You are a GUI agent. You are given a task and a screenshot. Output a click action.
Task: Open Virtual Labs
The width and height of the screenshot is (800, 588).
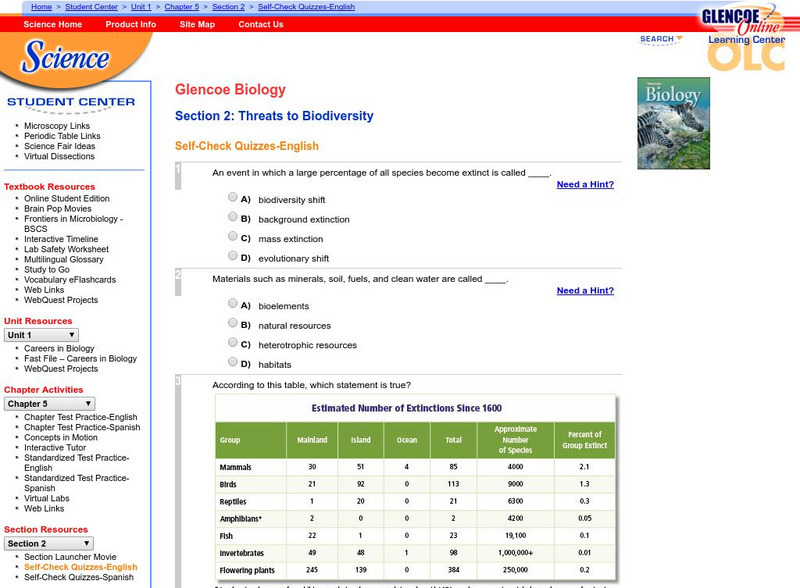pyautogui.click(x=46, y=498)
